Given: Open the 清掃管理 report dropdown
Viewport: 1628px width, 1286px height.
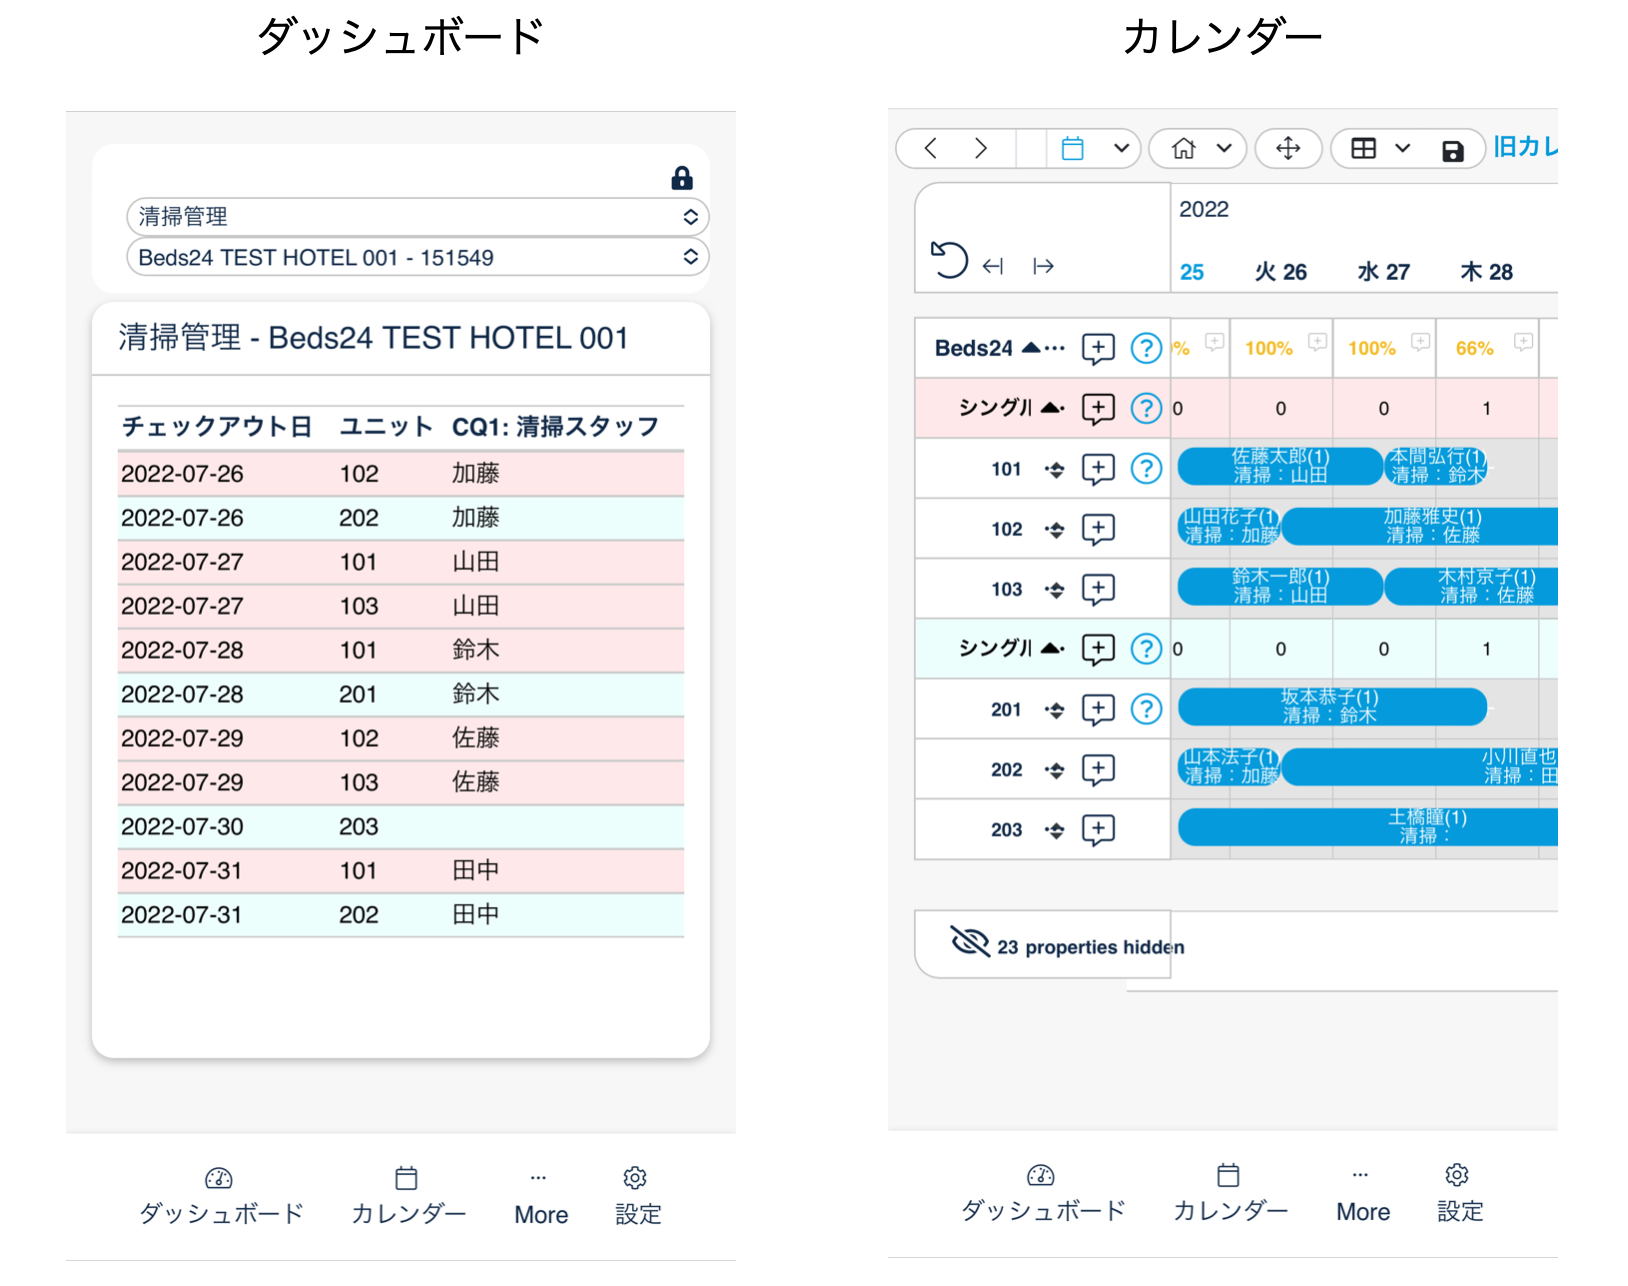Looking at the screenshot, I should 417,217.
